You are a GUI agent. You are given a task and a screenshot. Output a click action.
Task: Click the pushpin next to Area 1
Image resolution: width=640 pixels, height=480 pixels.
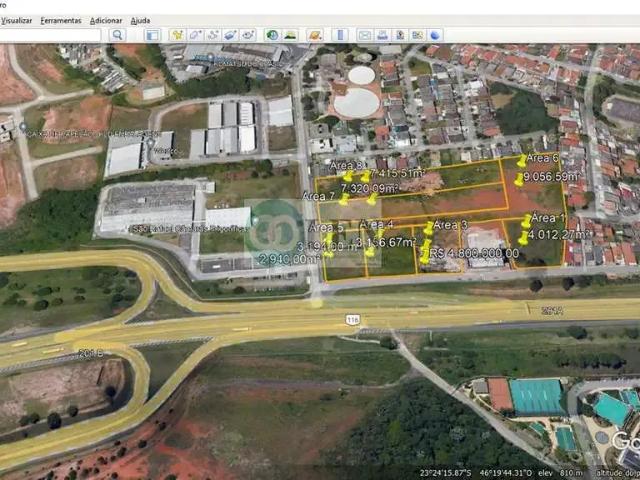click(526, 221)
